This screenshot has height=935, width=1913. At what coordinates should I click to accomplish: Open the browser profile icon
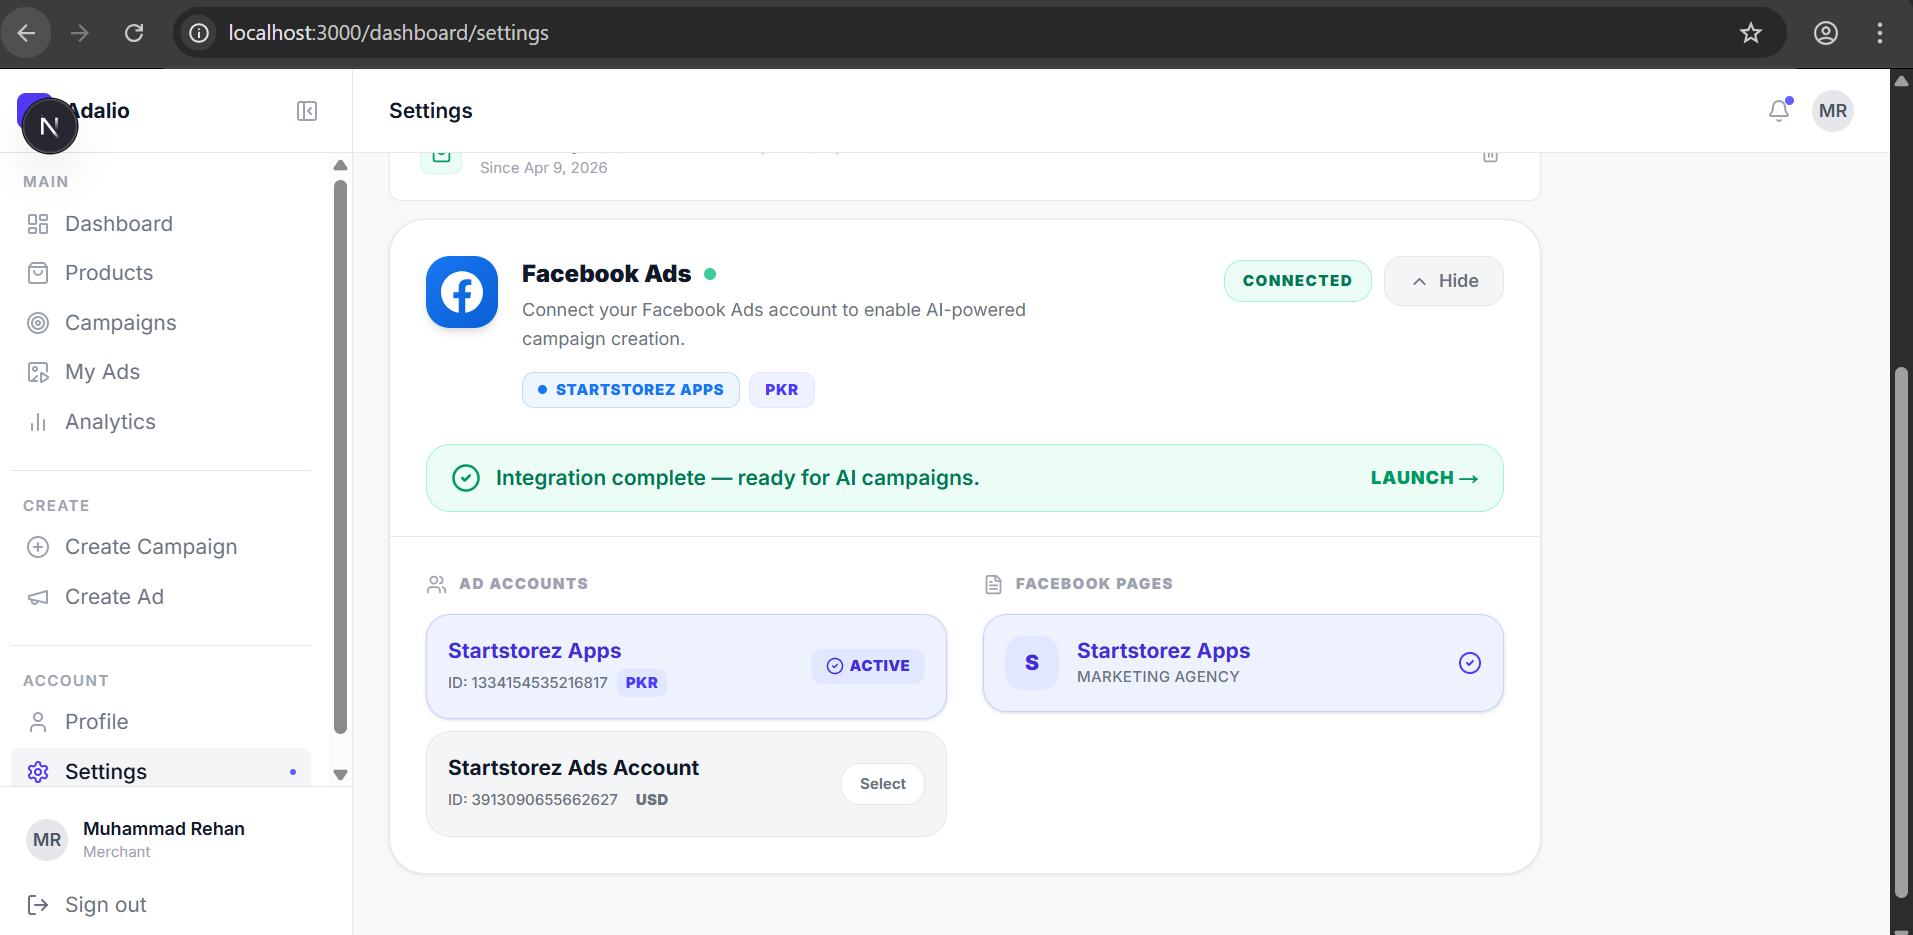[1826, 33]
